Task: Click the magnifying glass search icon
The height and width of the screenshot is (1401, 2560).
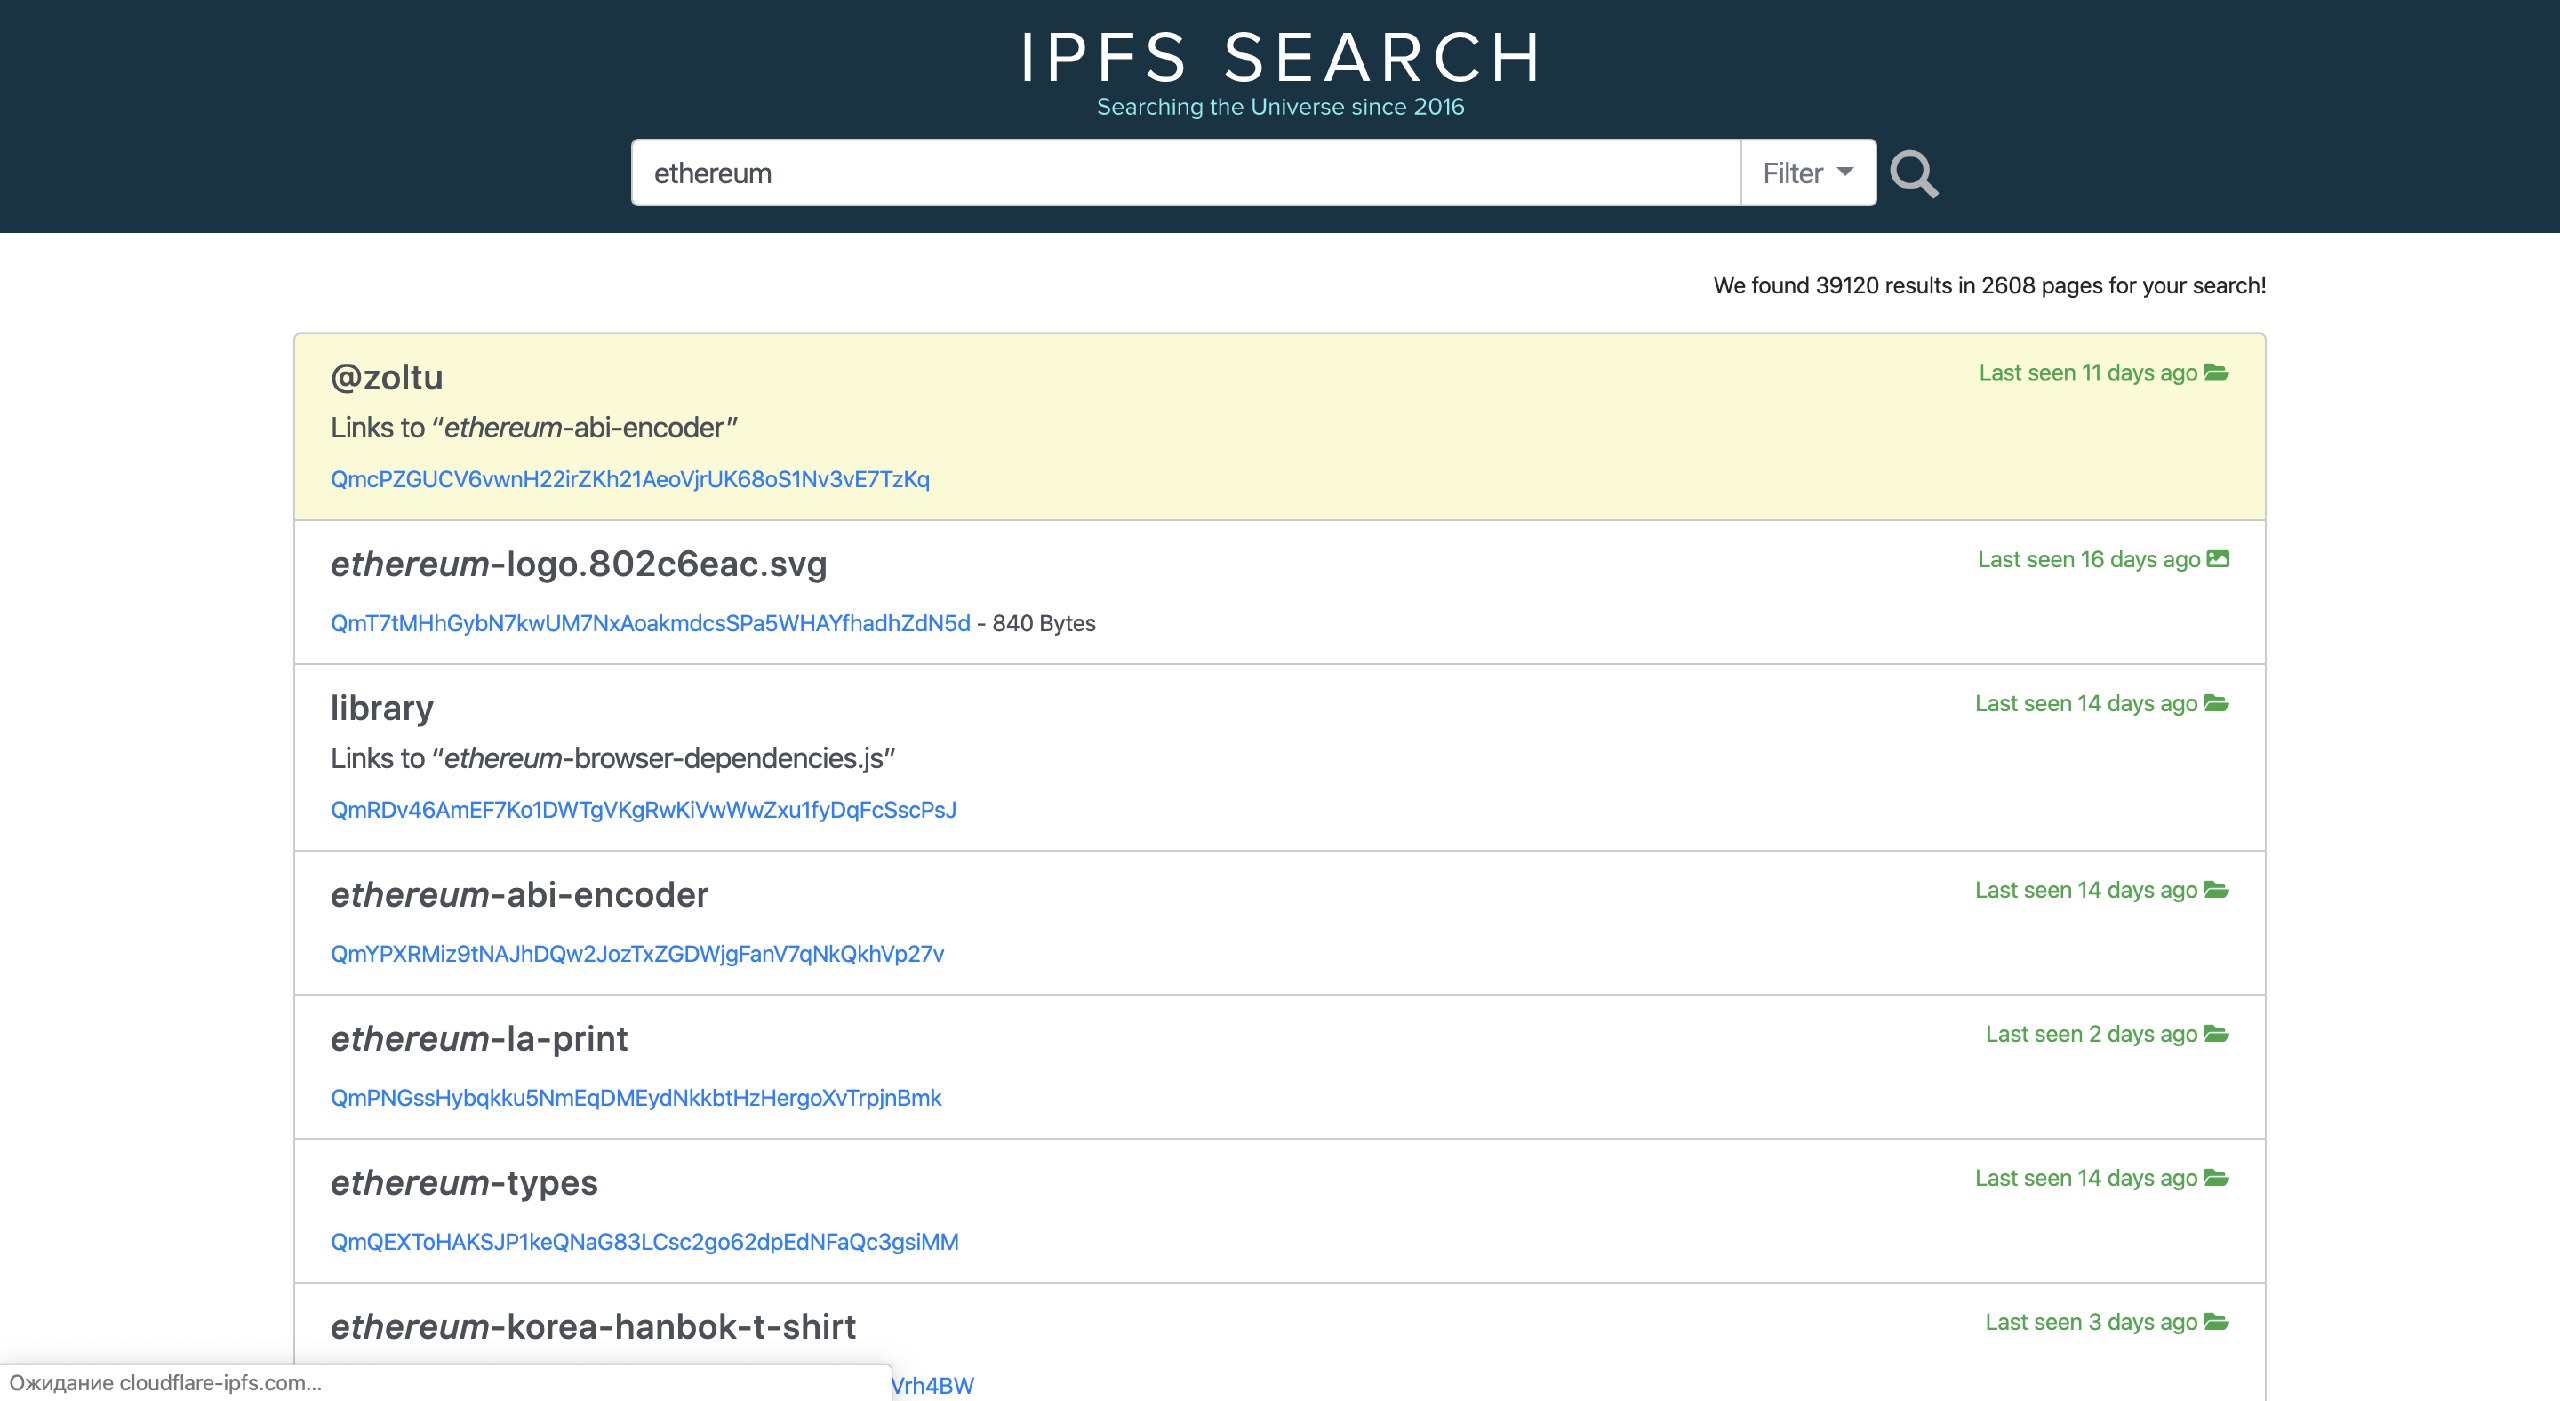Action: point(1914,174)
